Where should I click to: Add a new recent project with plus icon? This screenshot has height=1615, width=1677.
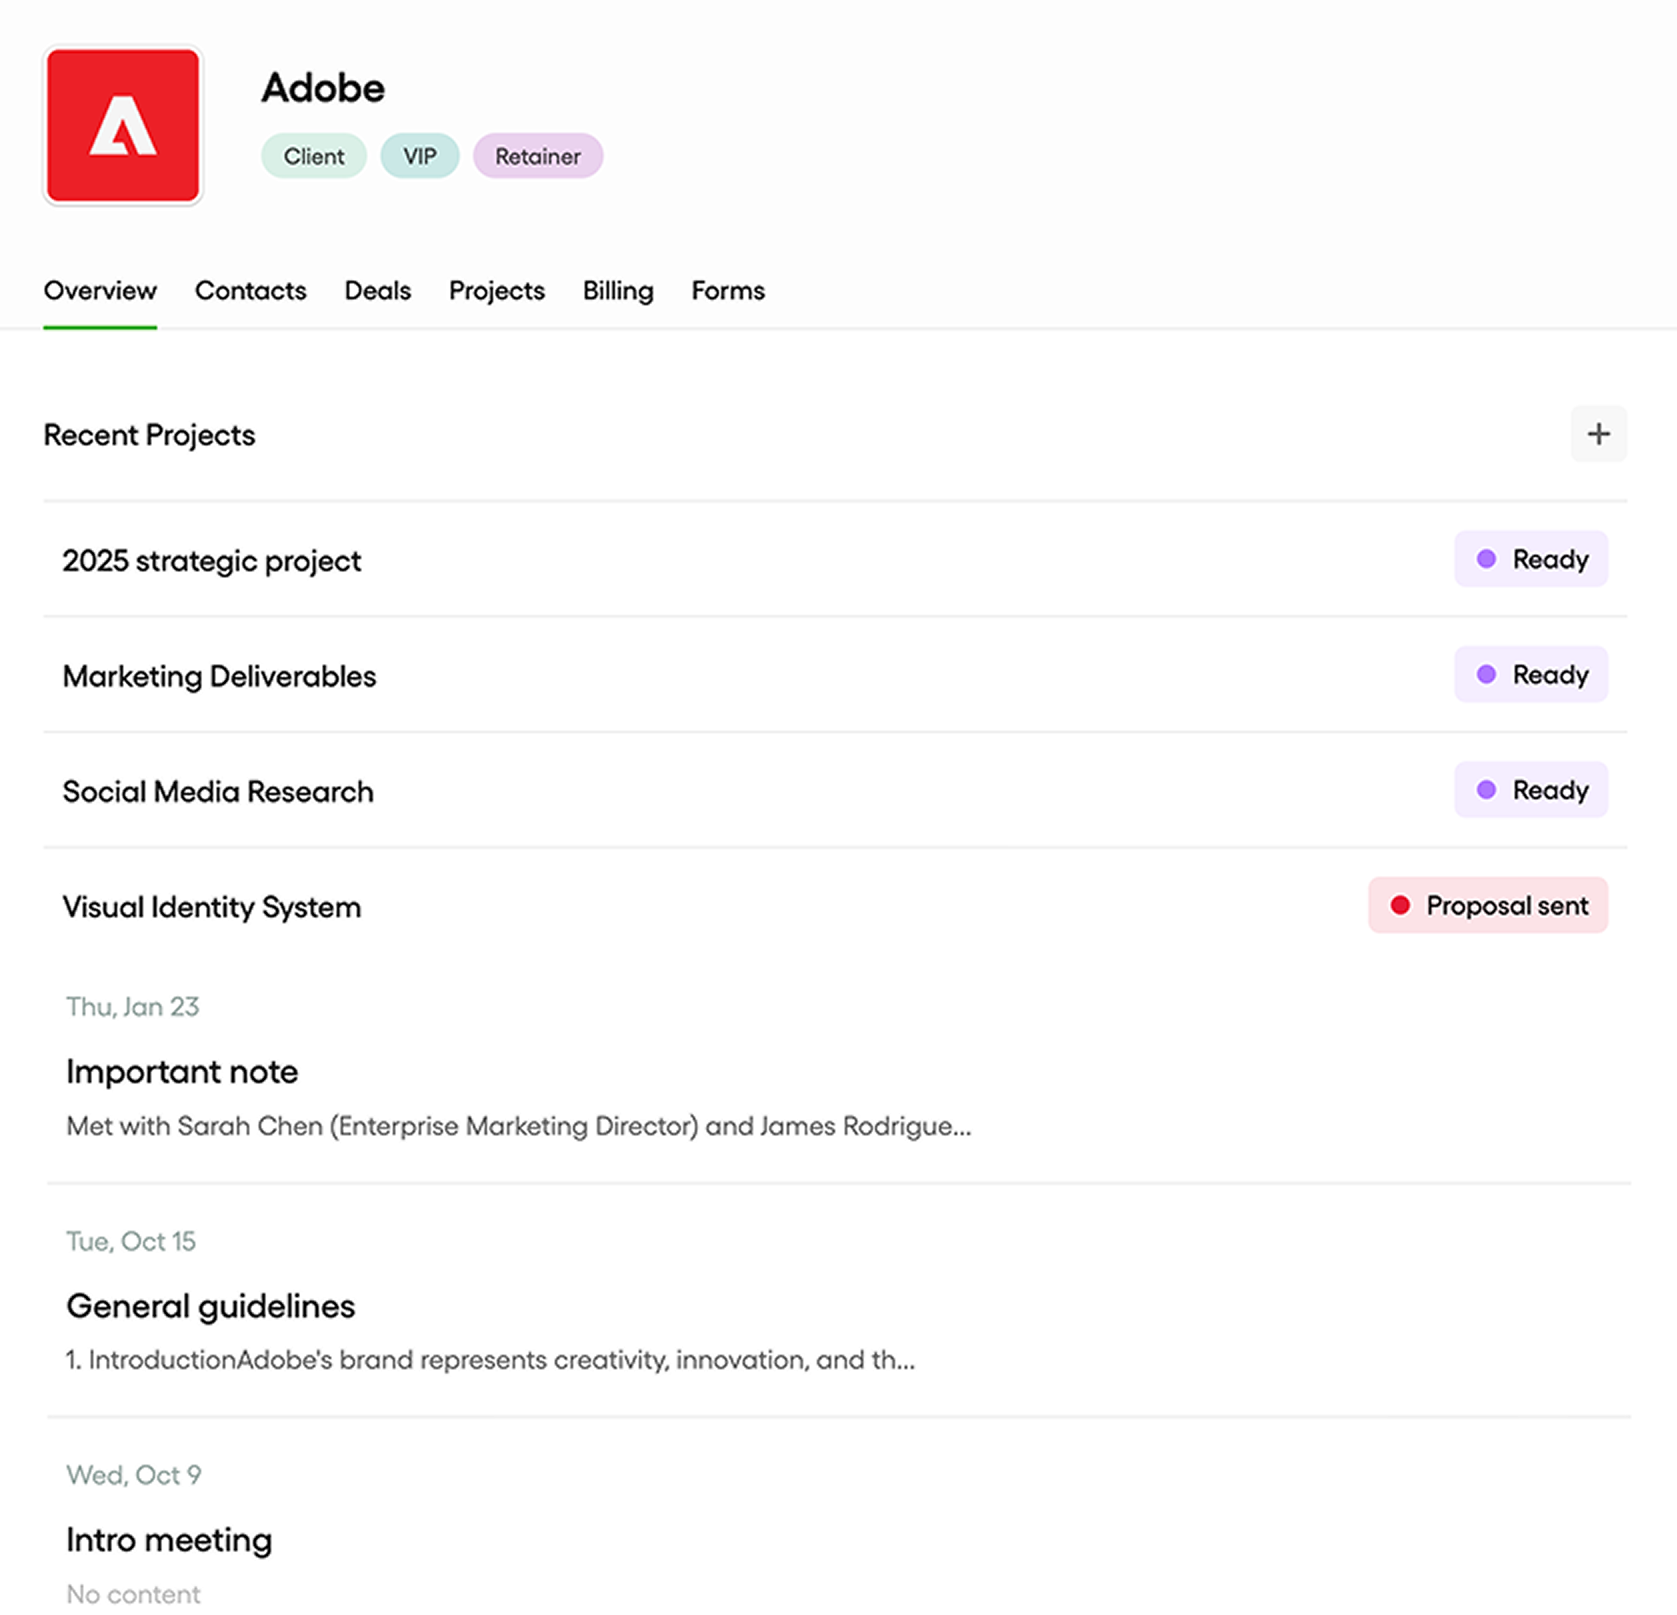tap(1598, 434)
